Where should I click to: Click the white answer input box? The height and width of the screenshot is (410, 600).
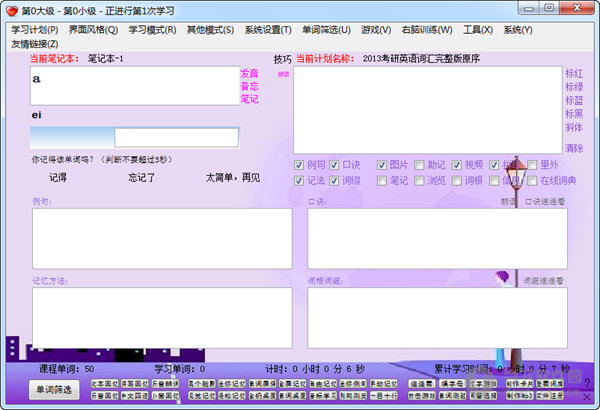(176, 138)
